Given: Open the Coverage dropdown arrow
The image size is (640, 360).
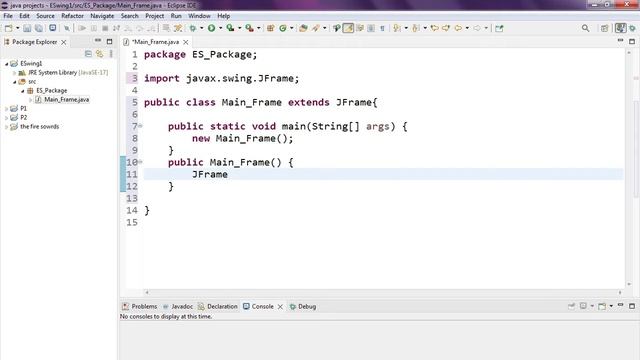Looking at the screenshot, I should pos(240,28).
